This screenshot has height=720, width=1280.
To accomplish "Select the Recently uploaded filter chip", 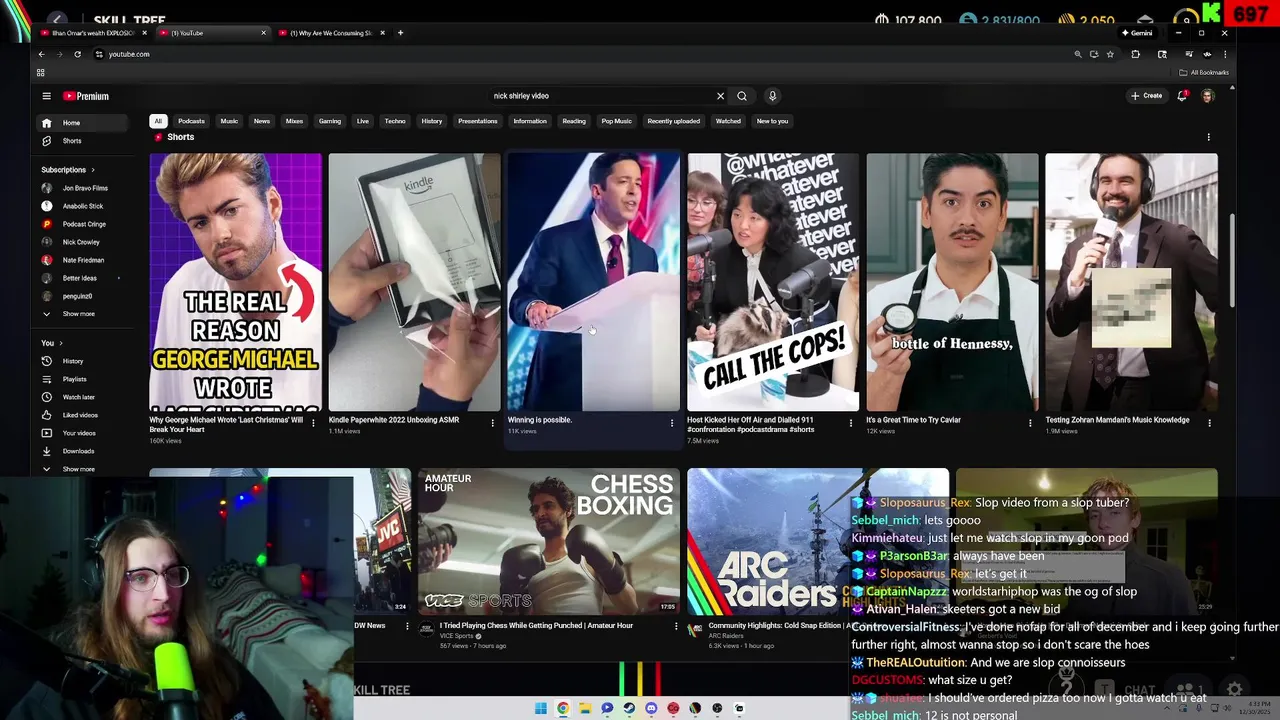I will 673,121.
